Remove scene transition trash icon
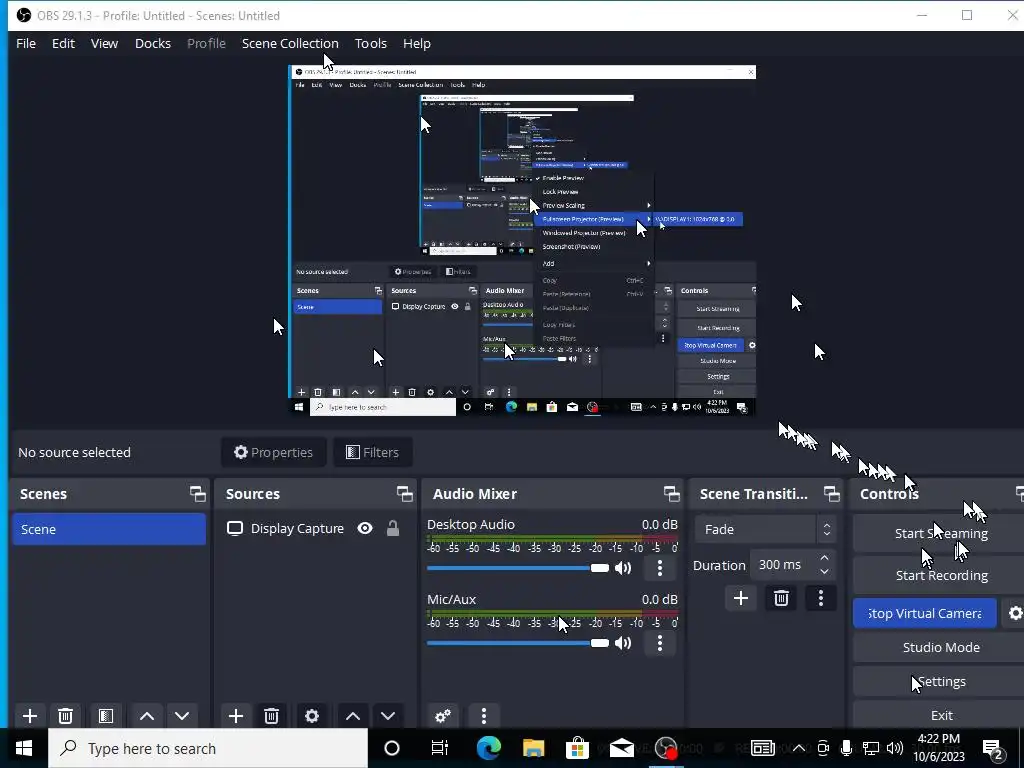This screenshot has width=1024, height=768. tap(781, 598)
